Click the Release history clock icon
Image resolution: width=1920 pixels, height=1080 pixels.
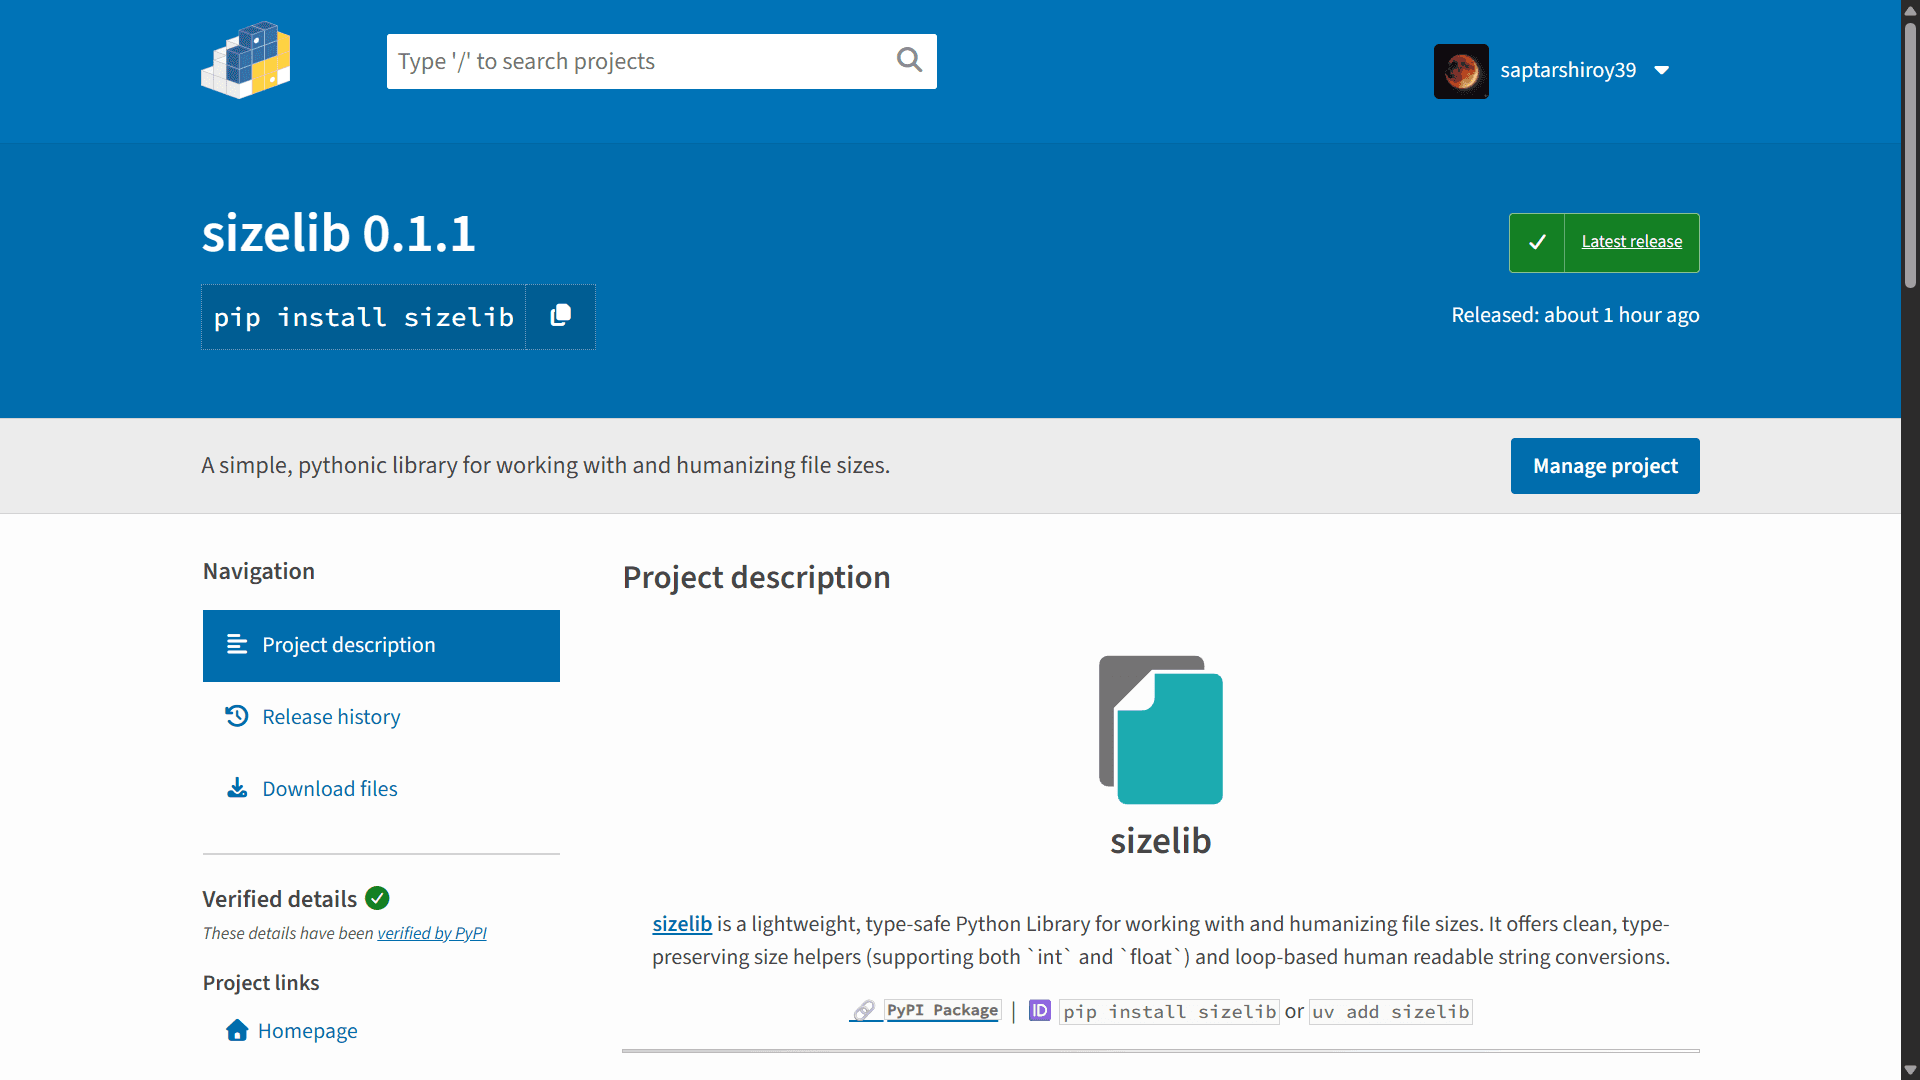(237, 716)
